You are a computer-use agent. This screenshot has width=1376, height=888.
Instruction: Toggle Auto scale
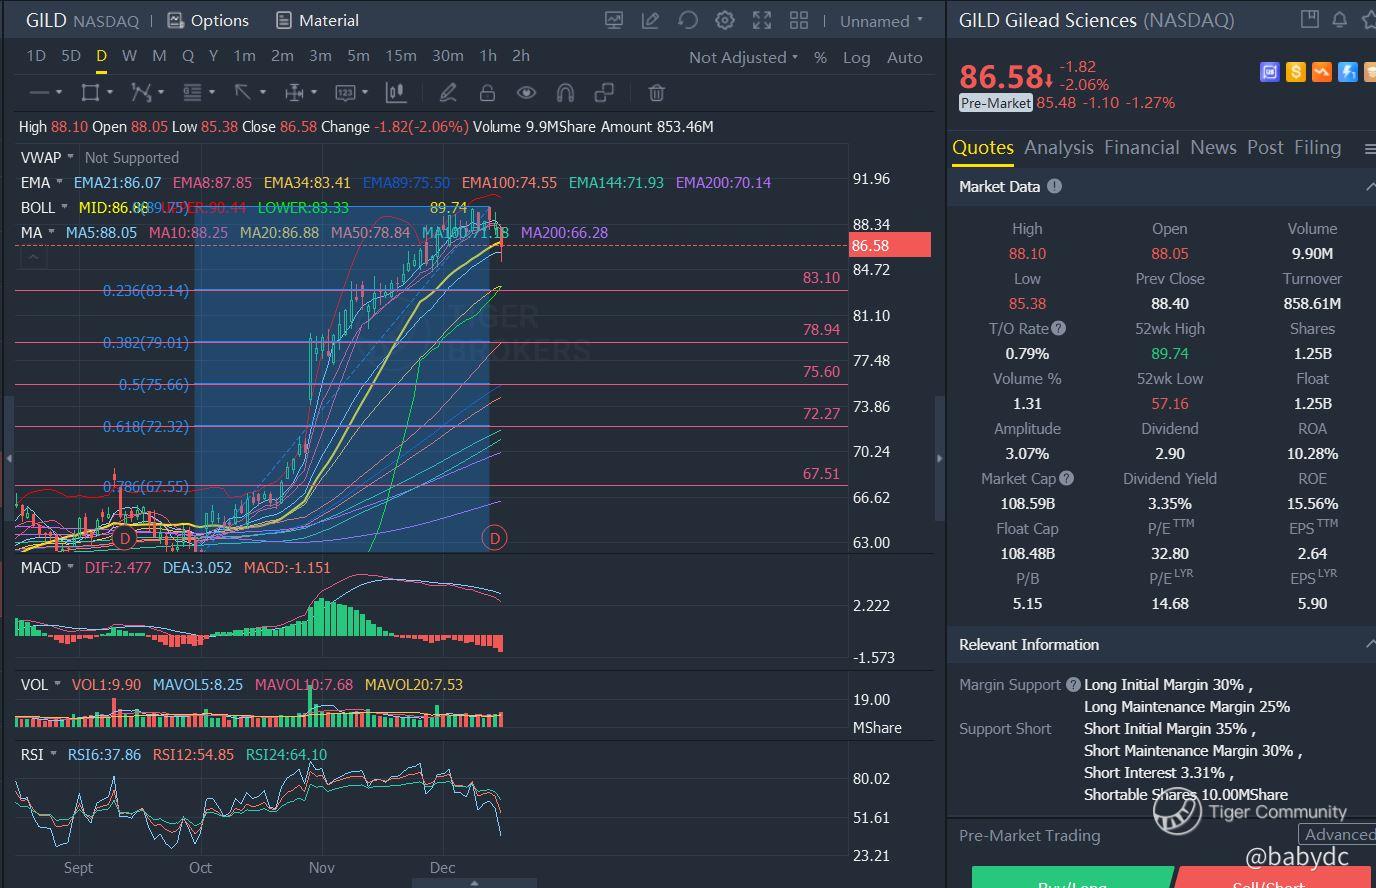(x=905, y=57)
